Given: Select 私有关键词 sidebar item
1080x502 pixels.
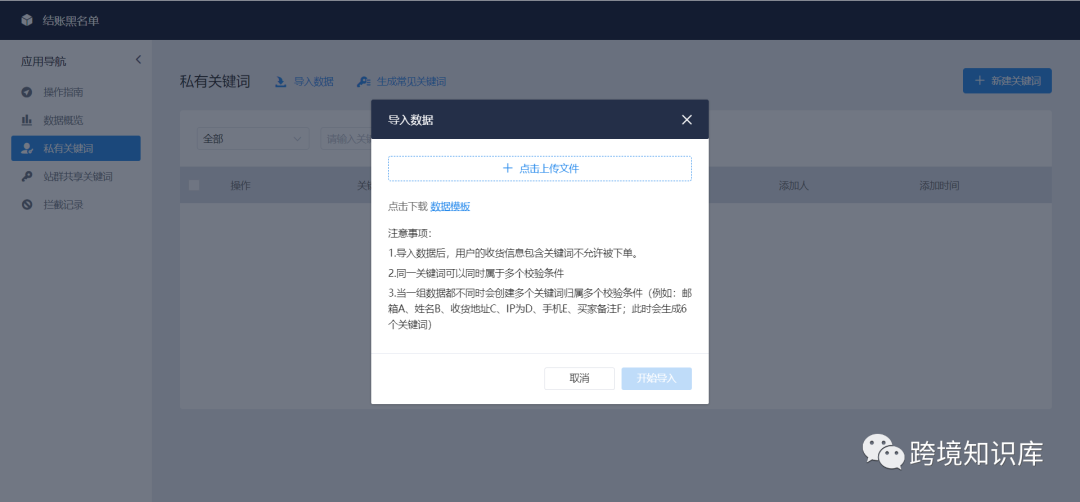Looking at the screenshot, I should (x=76, y=149).
